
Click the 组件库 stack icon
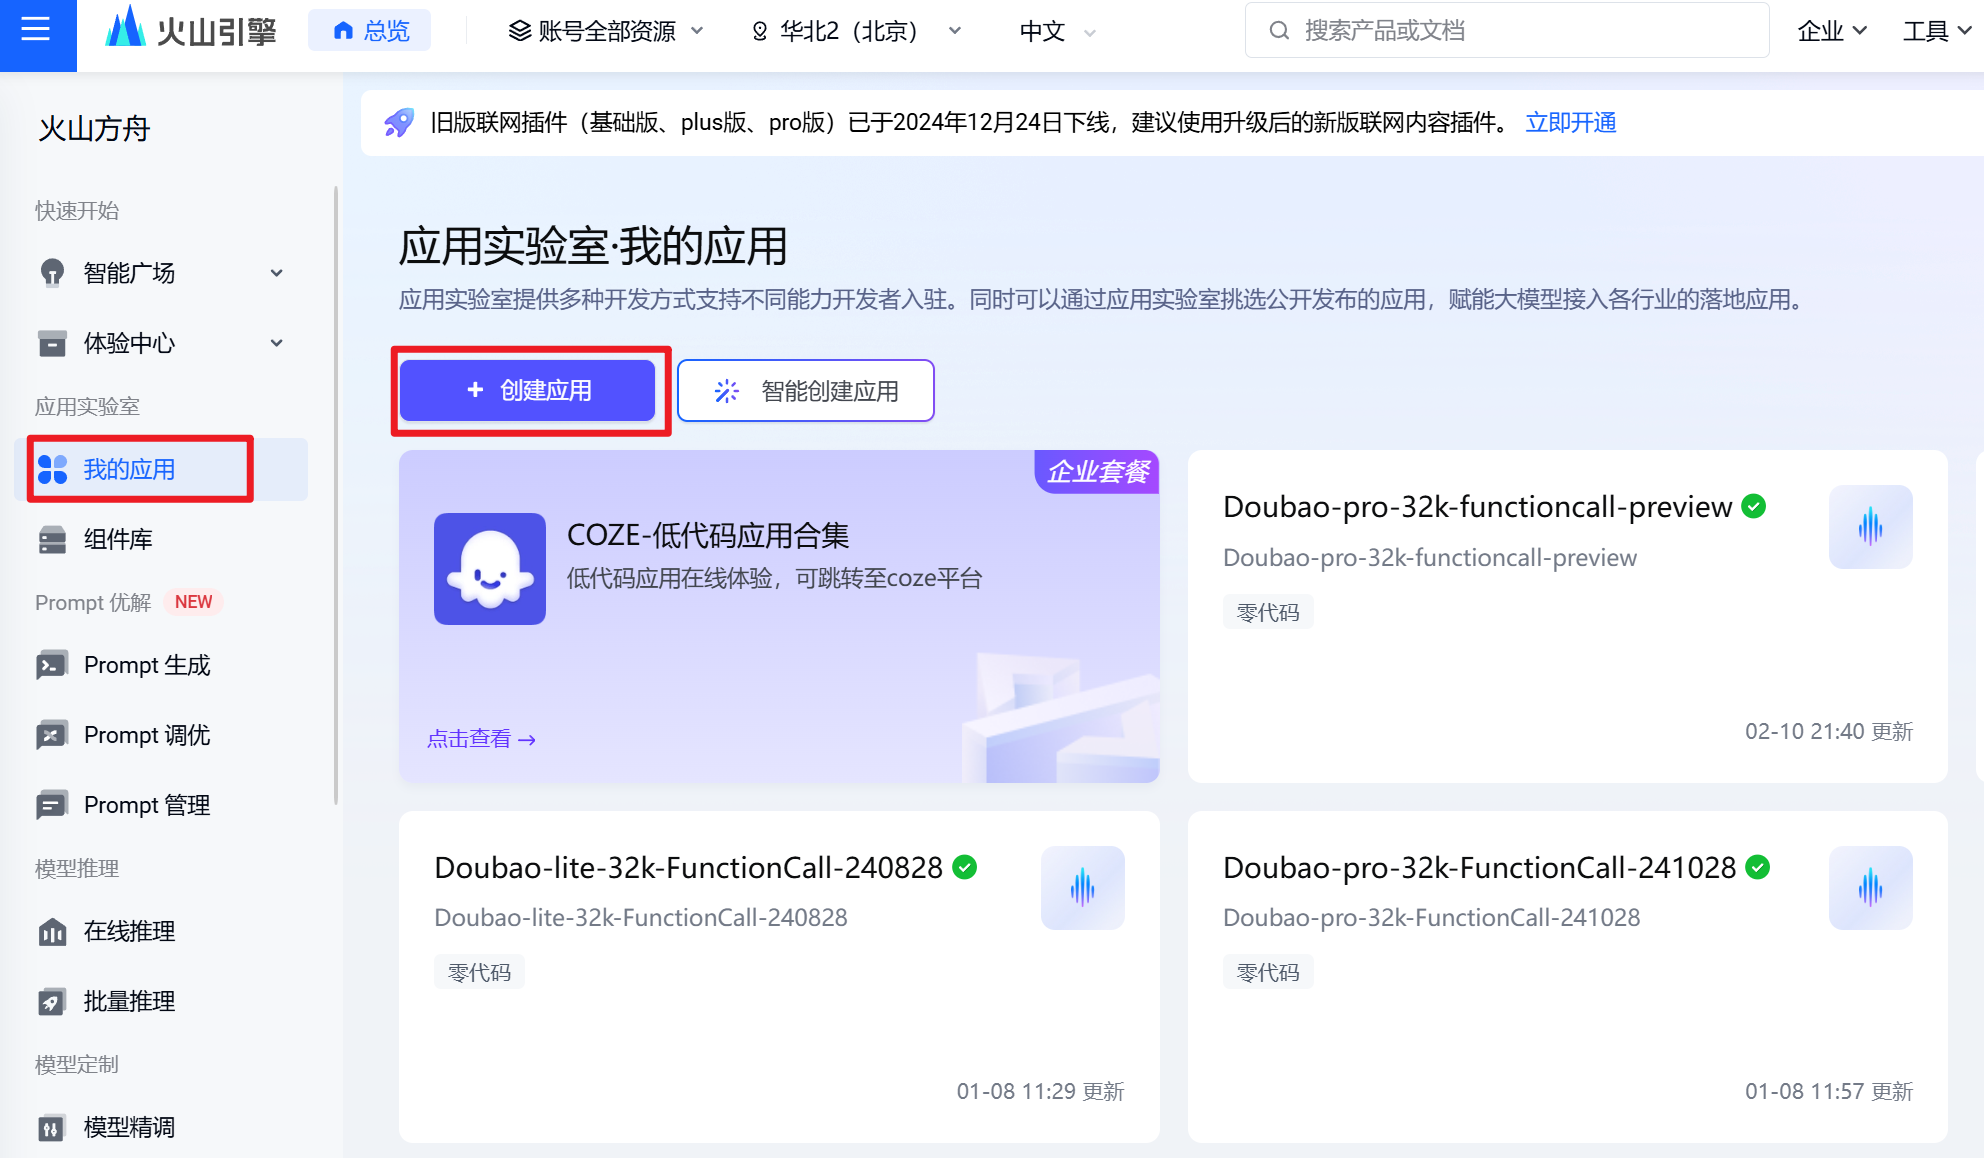(x=52, y=540)
